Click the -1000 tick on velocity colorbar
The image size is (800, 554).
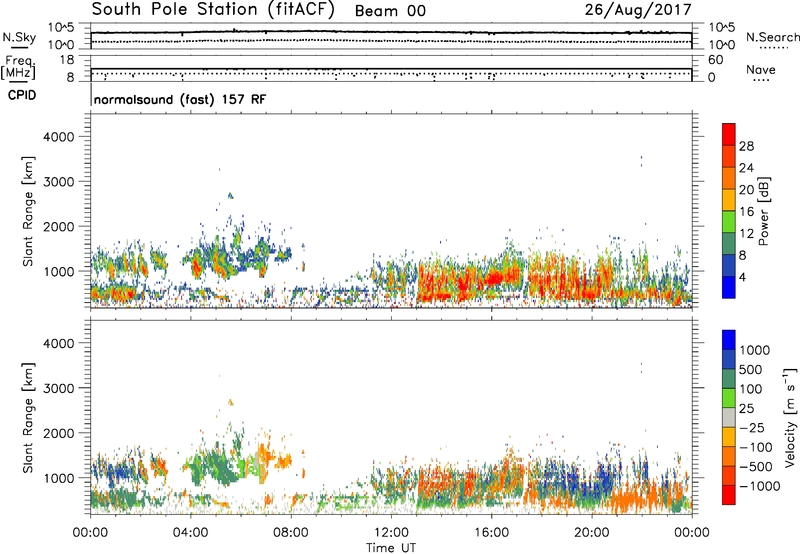click(759, 486)
